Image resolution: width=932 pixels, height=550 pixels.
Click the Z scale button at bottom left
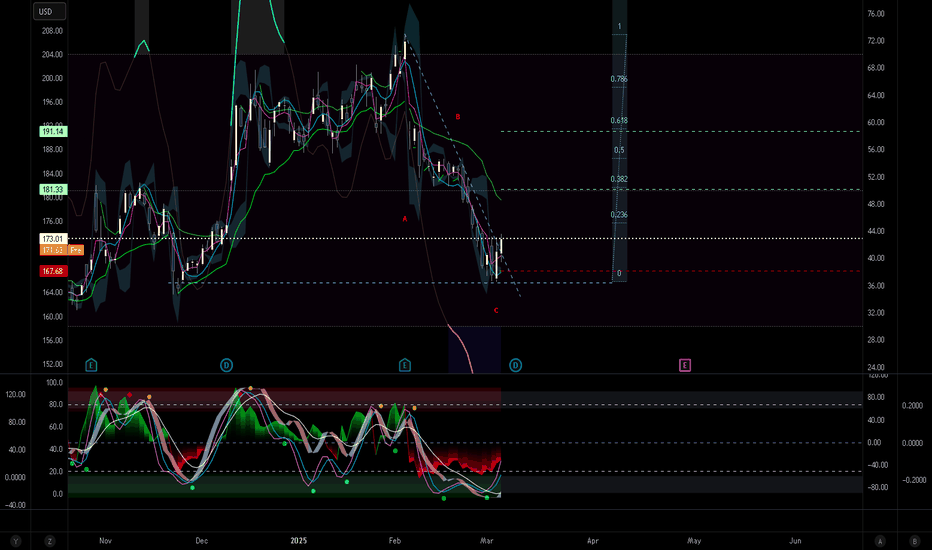pos(50,541)
